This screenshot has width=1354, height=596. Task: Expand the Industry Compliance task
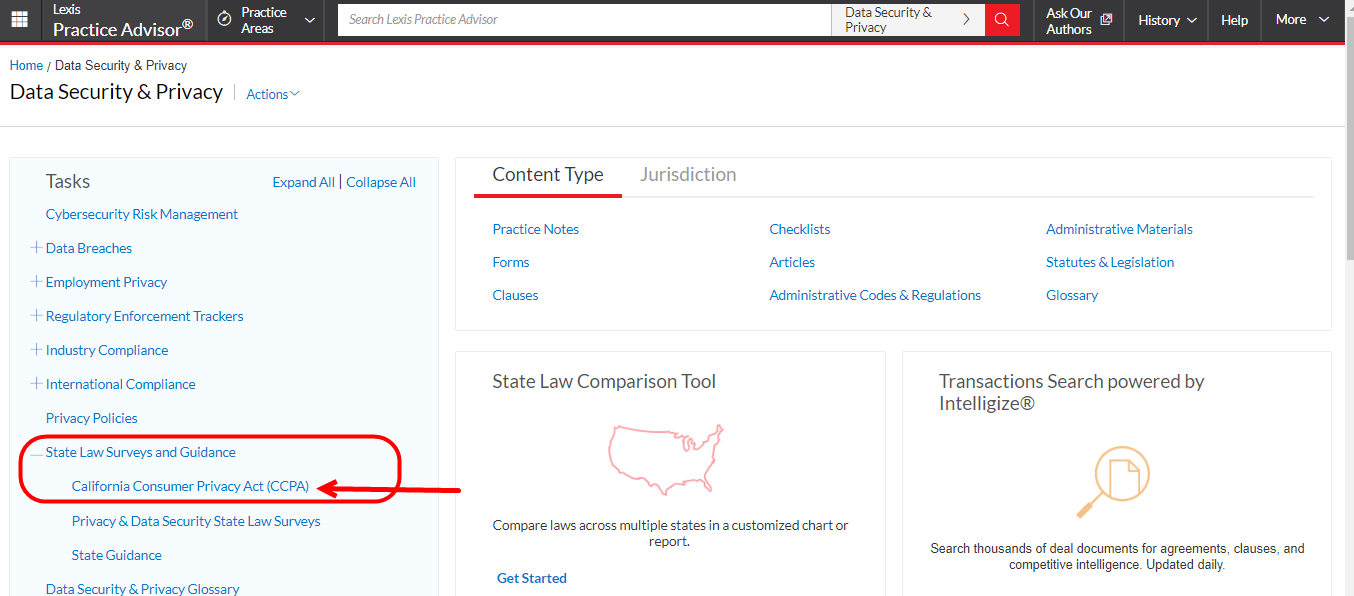(36, 350)
